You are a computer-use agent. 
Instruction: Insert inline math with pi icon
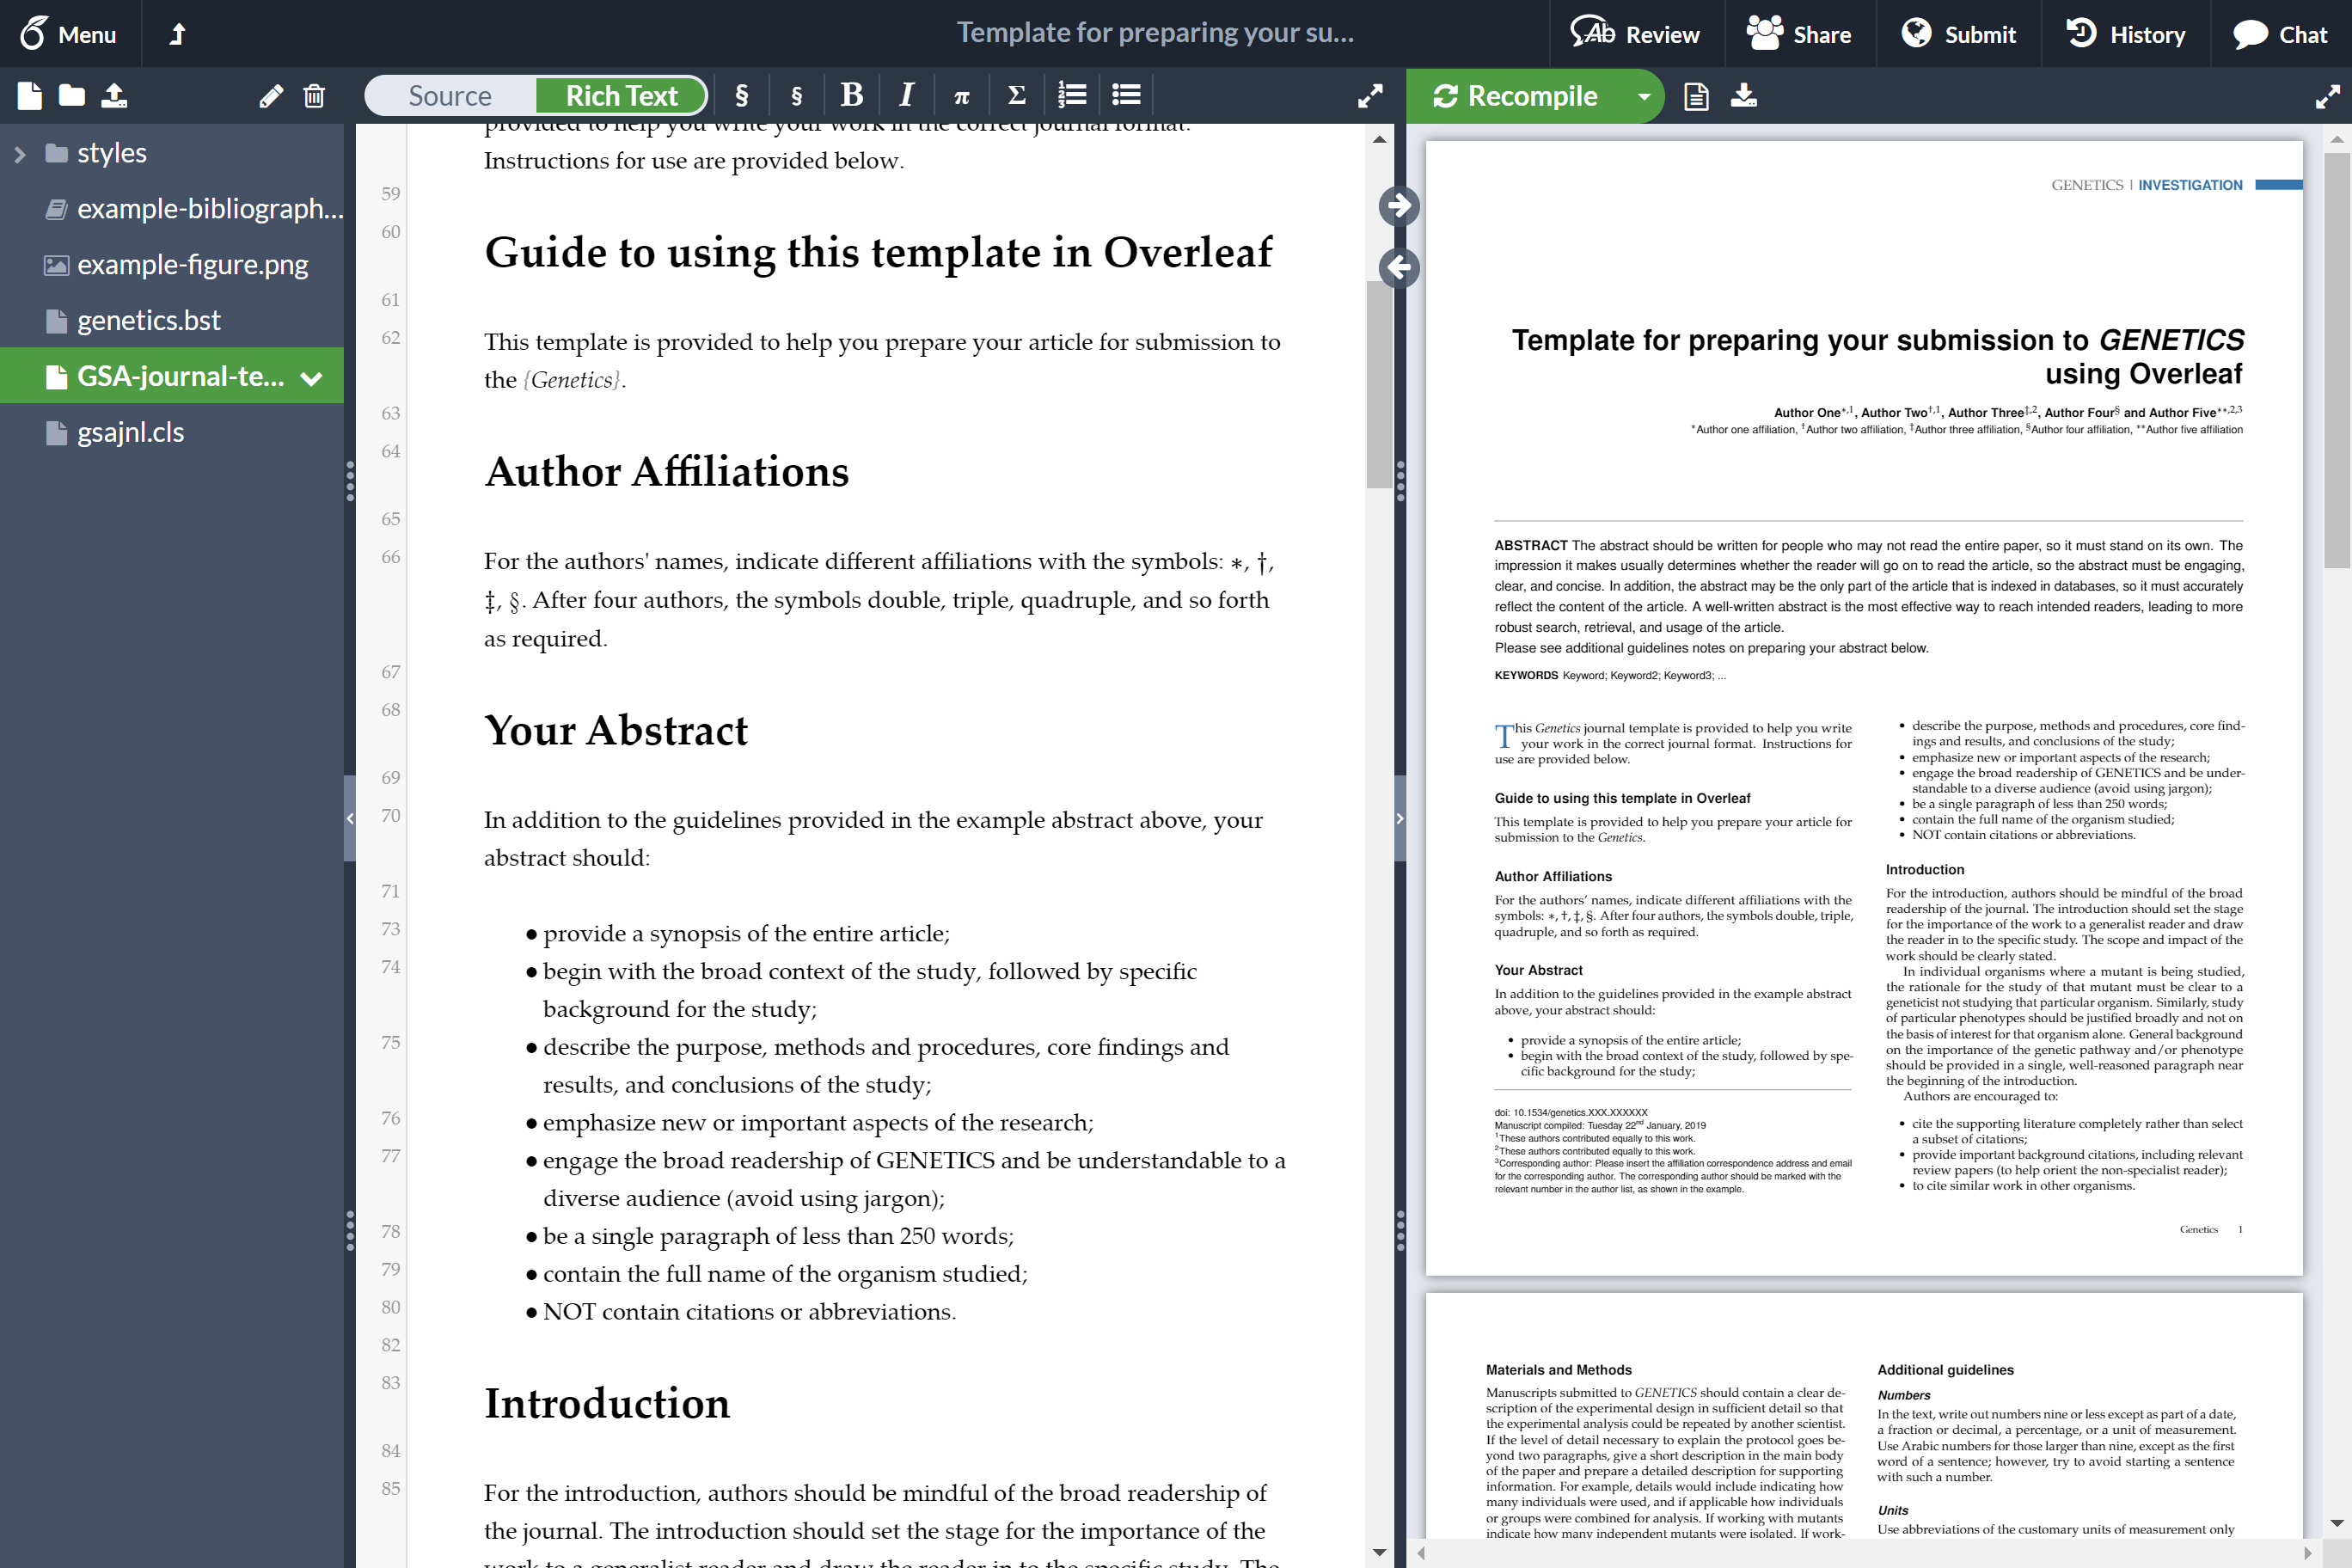pos(961,96)
